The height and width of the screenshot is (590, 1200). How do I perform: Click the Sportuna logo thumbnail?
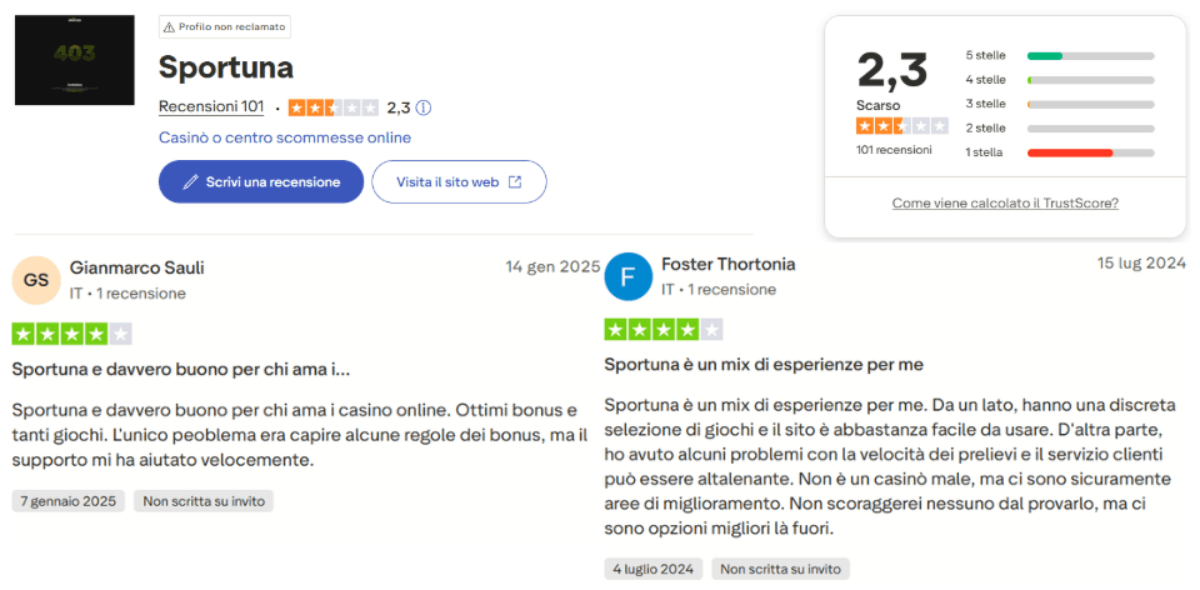74,59
